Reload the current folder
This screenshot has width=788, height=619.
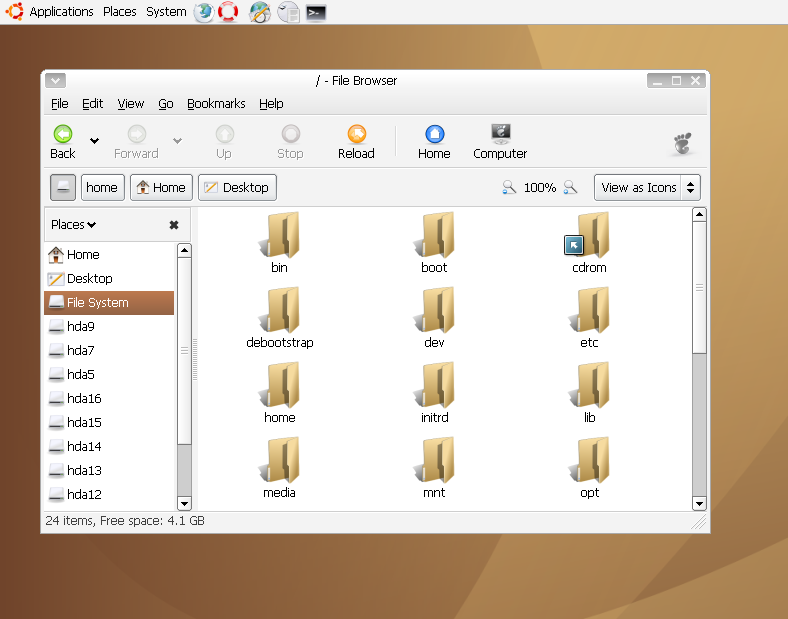pos(356,142)
